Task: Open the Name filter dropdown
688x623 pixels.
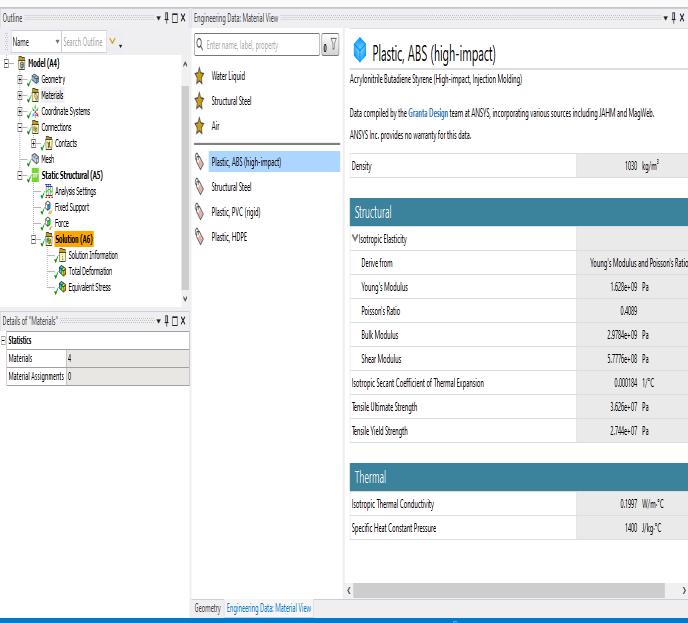Action: tap(57, 42)
